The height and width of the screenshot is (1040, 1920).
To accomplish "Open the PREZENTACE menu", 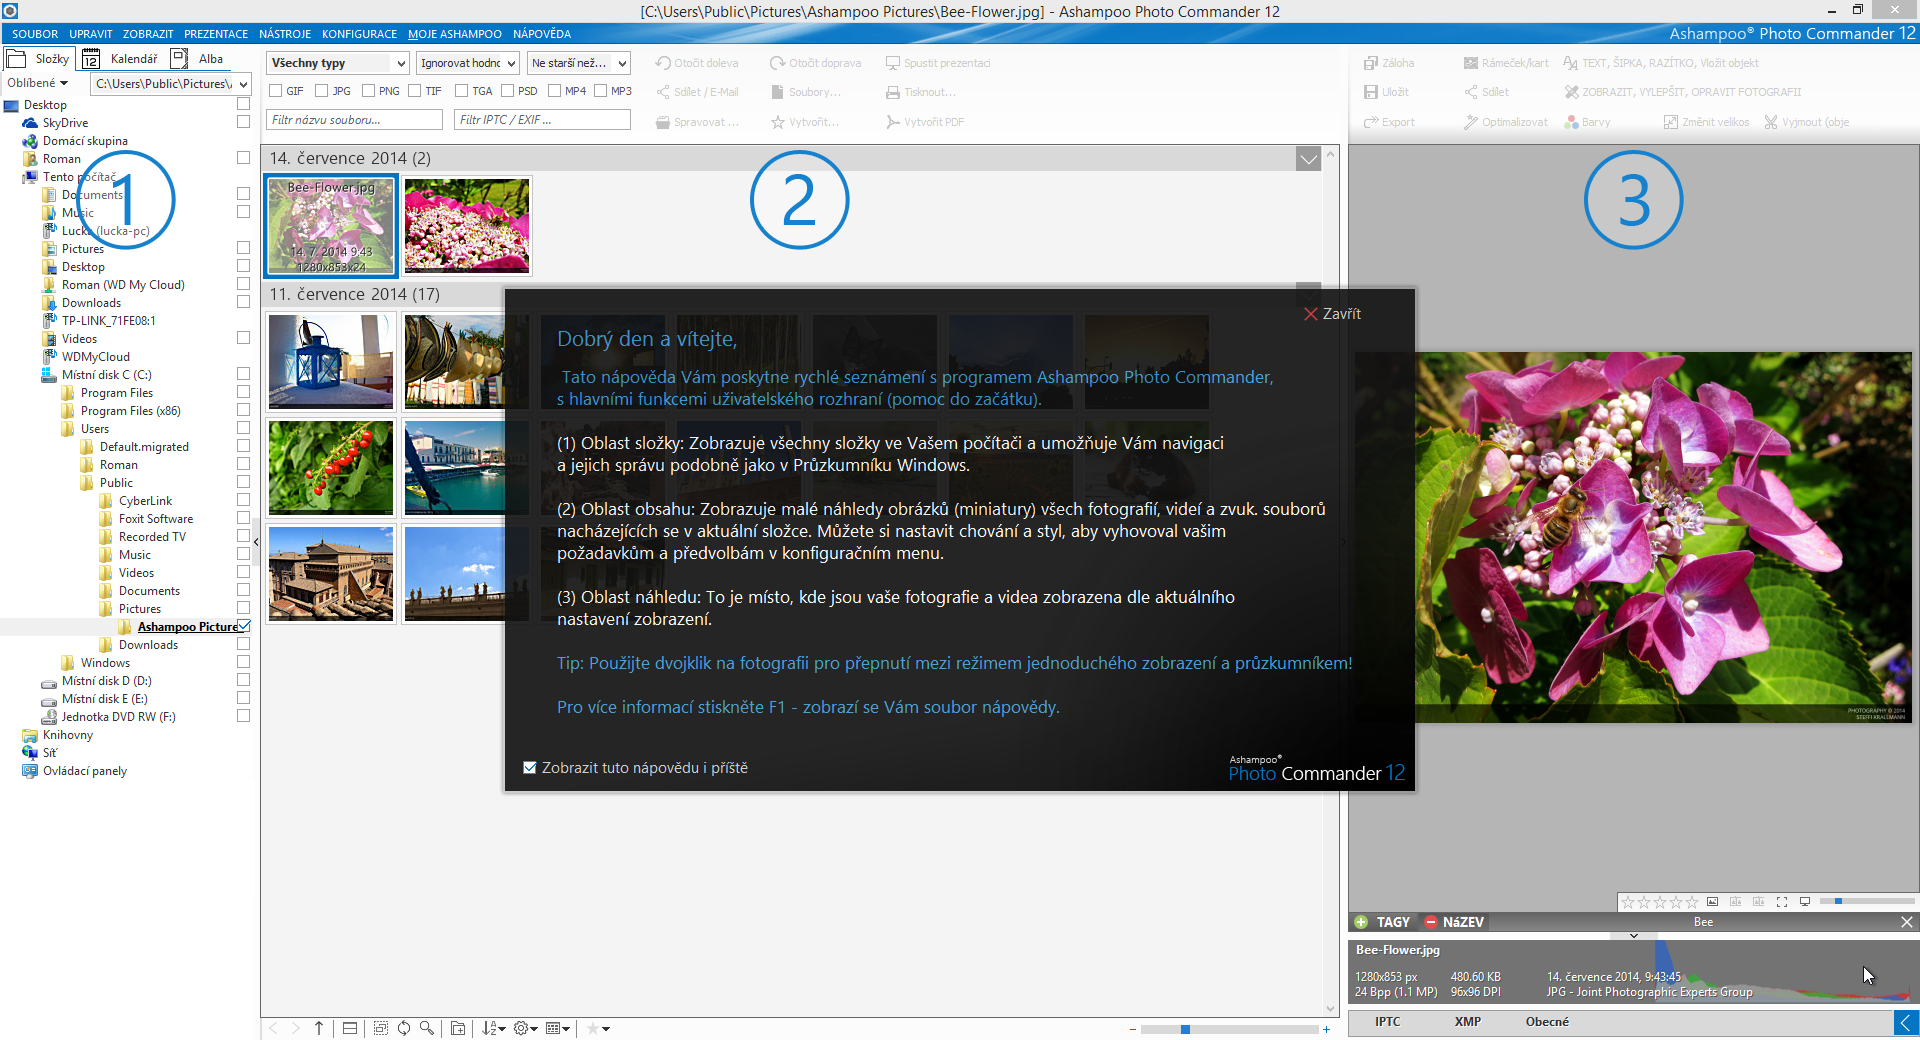I will tap(216, 34).
